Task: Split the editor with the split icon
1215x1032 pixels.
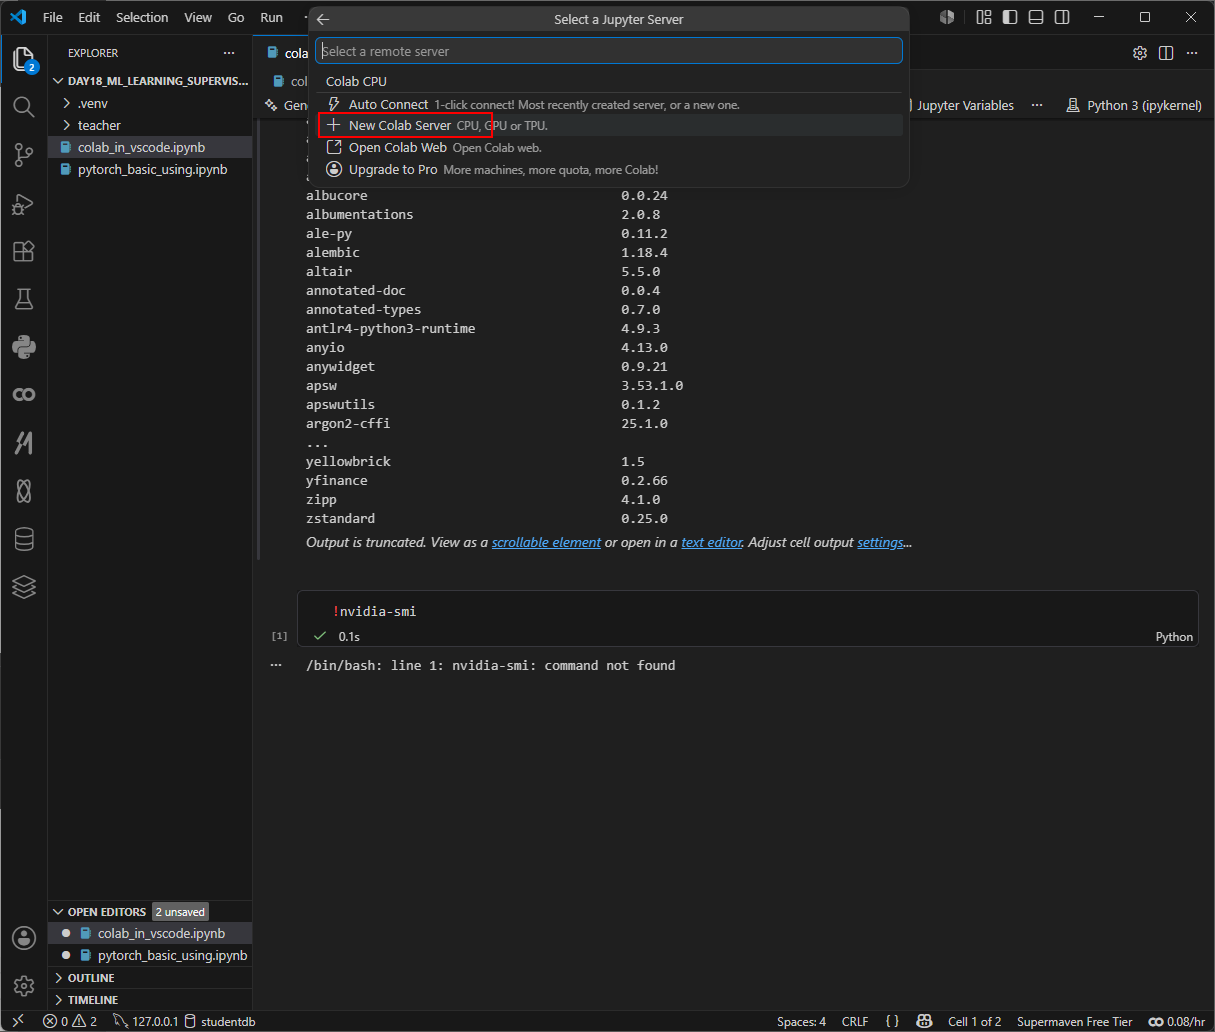Action: pyautogui.click(x=1166, y=53)
